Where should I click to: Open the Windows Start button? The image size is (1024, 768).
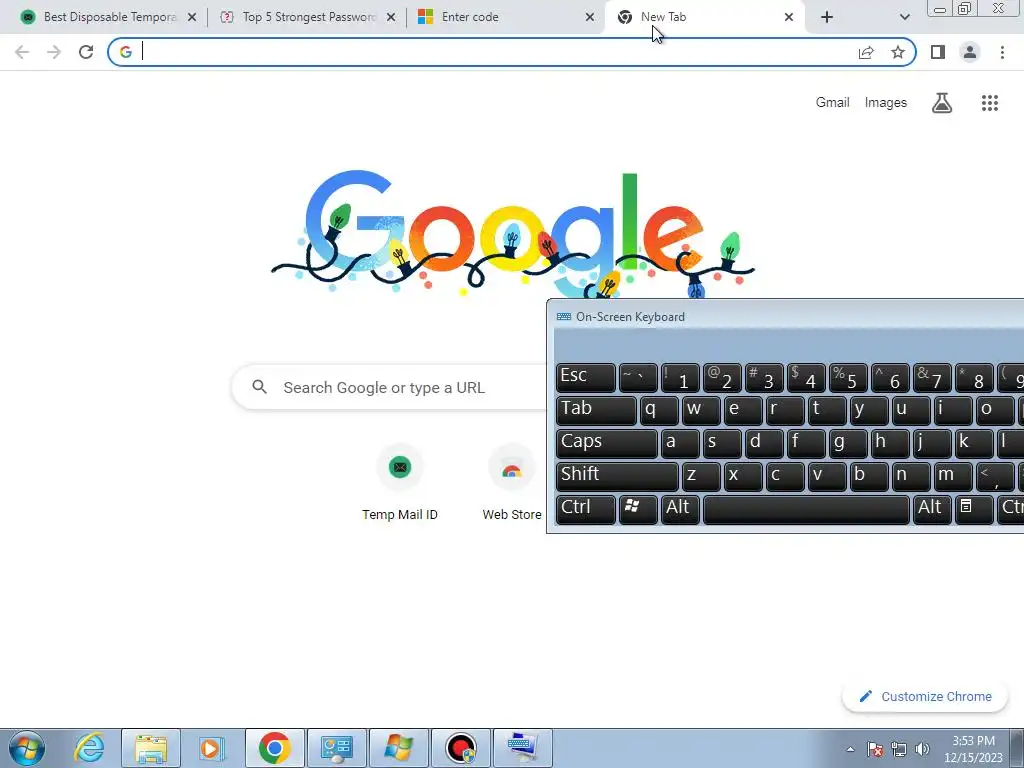pos(27,748)
